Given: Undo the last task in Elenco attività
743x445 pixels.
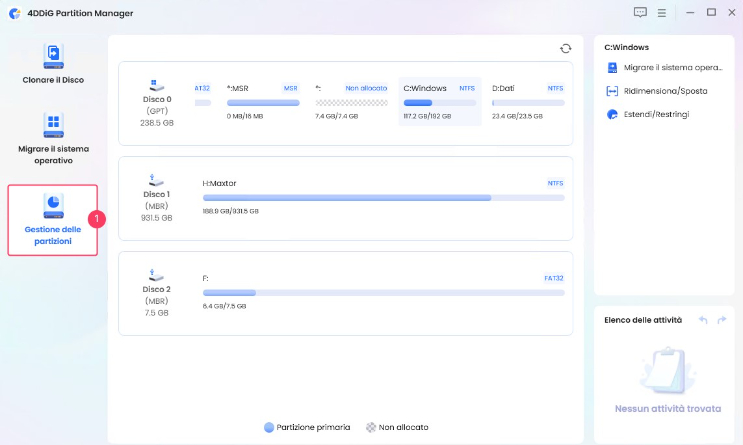Looking at the screenshot, I should [x=703, y=320].
